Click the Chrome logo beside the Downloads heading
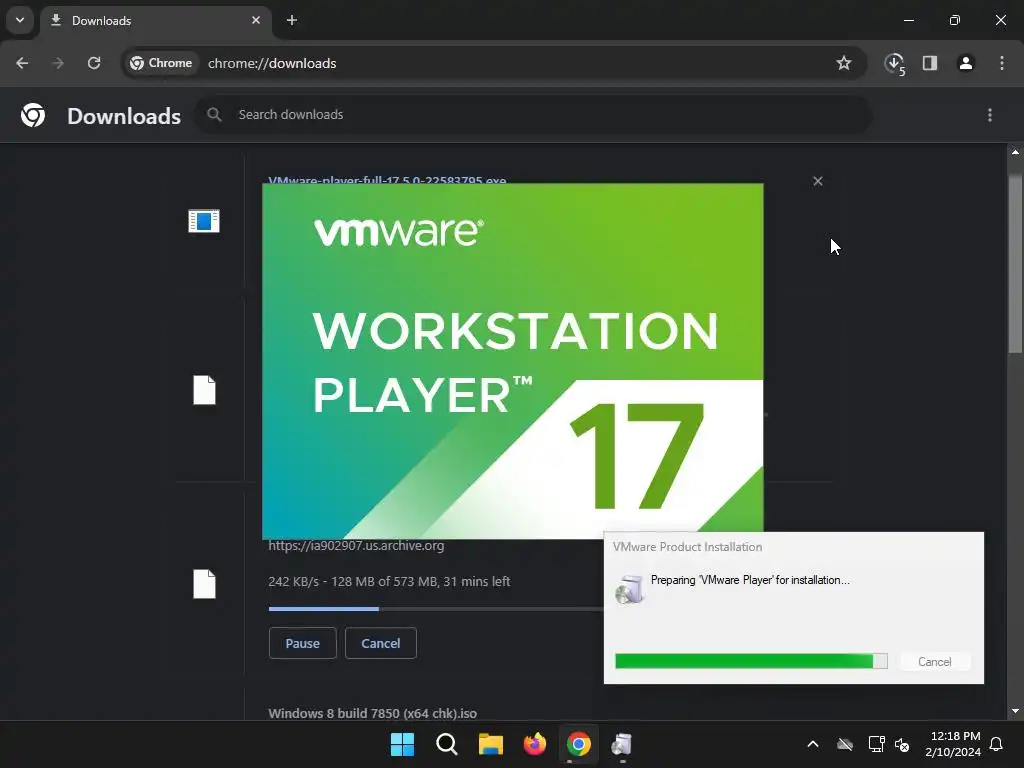Image resolution: width=1024 pixels, height=768 pixels. click(x=33, y=115)
